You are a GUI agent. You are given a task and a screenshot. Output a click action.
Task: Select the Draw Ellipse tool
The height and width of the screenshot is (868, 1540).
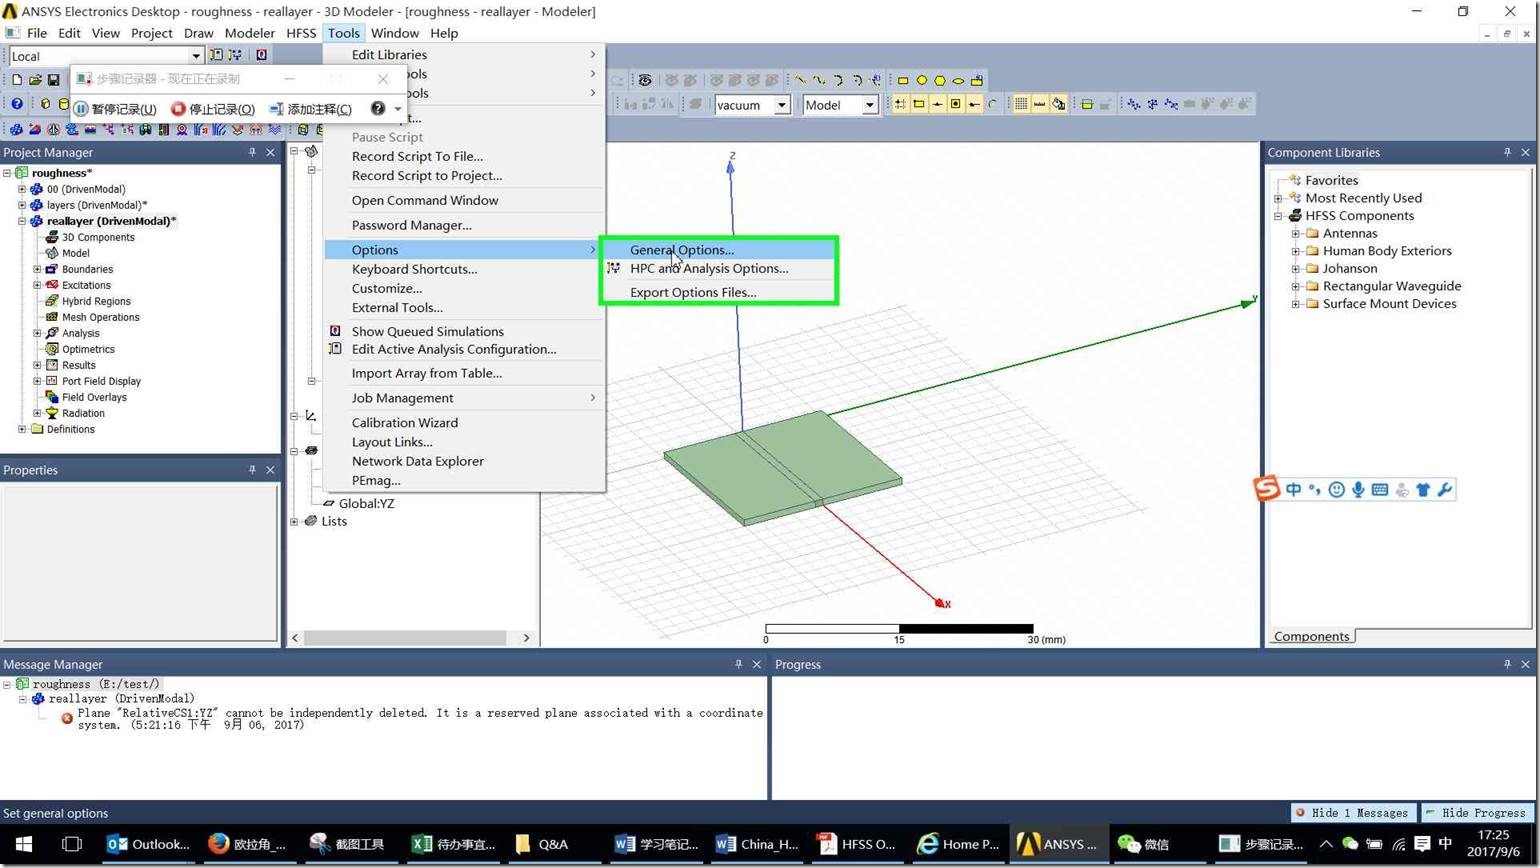[958, 80]
